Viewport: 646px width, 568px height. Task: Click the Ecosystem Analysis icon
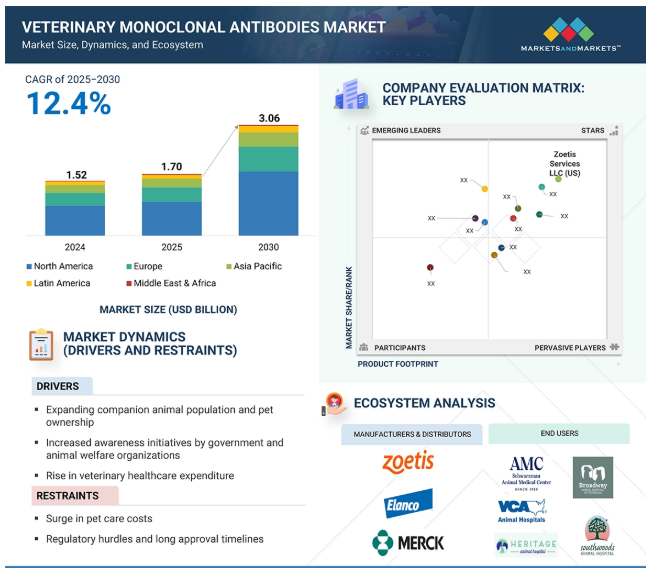pos(333,404)
